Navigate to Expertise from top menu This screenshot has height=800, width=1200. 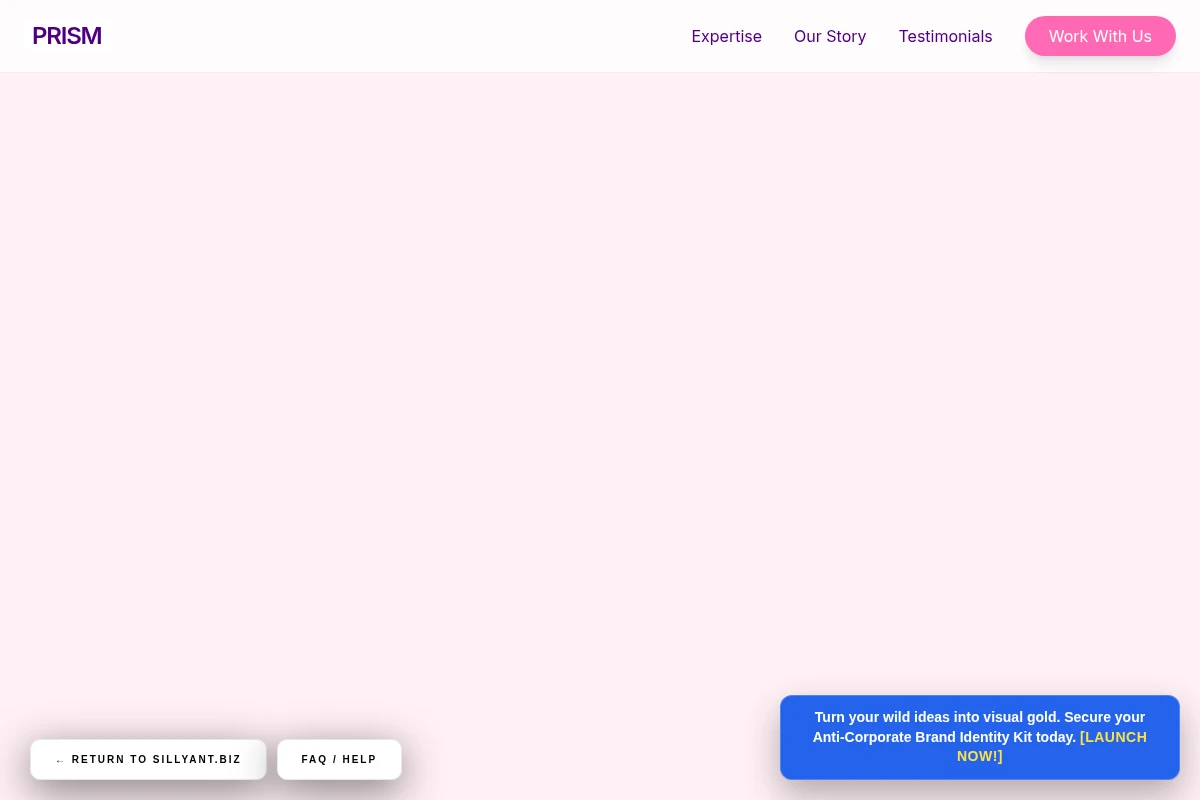[727, 36]
